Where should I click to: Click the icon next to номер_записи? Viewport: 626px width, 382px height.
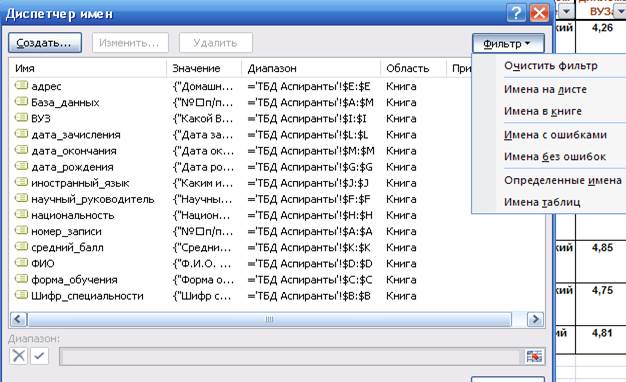pos(21,231)
